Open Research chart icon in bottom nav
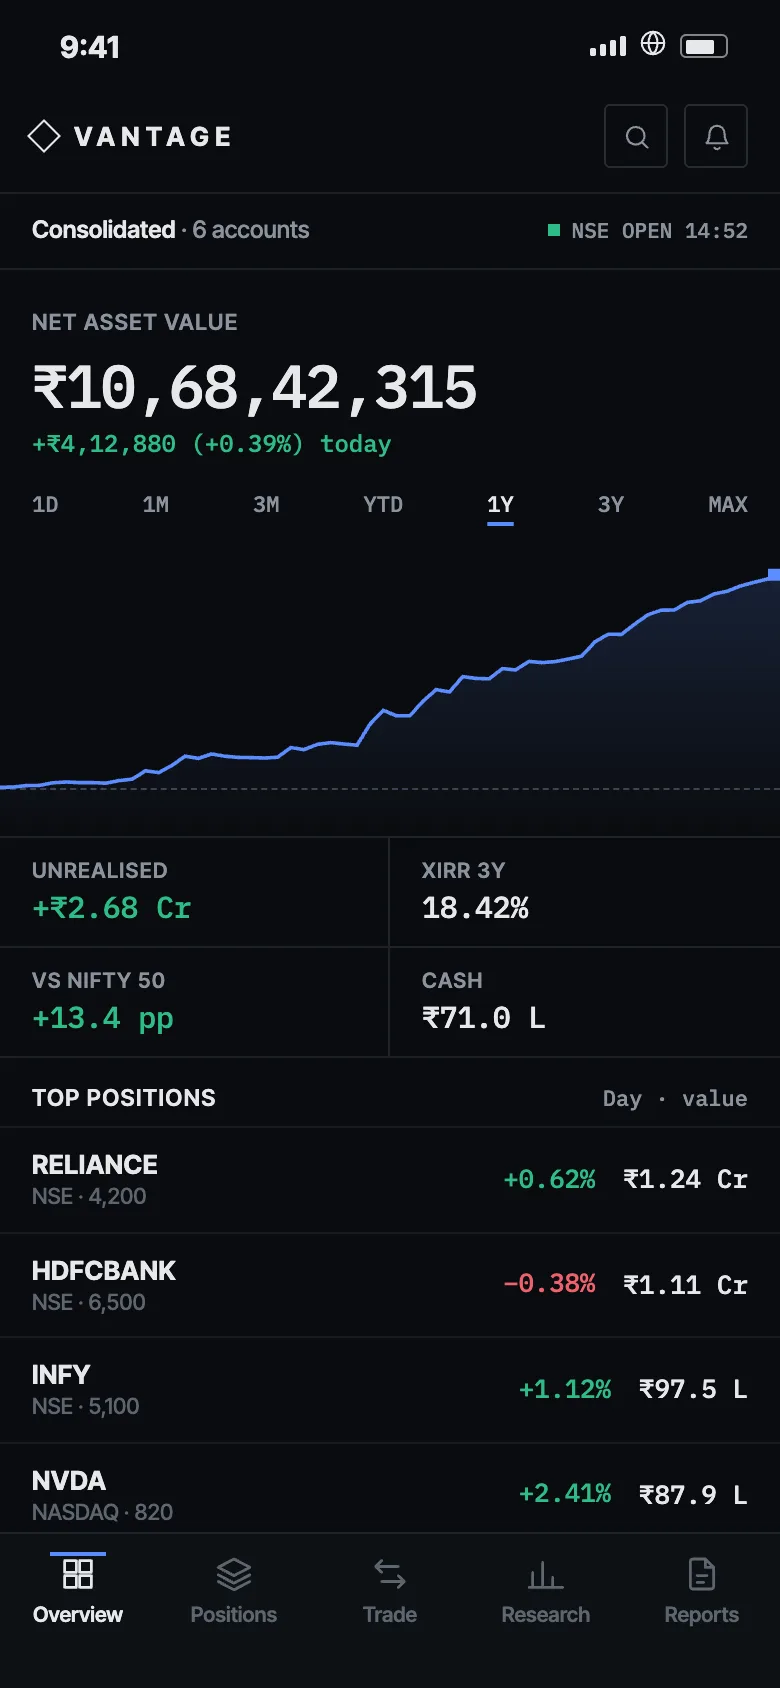The width and height of the screenshot is (780, 1688). pos(546,1575)
